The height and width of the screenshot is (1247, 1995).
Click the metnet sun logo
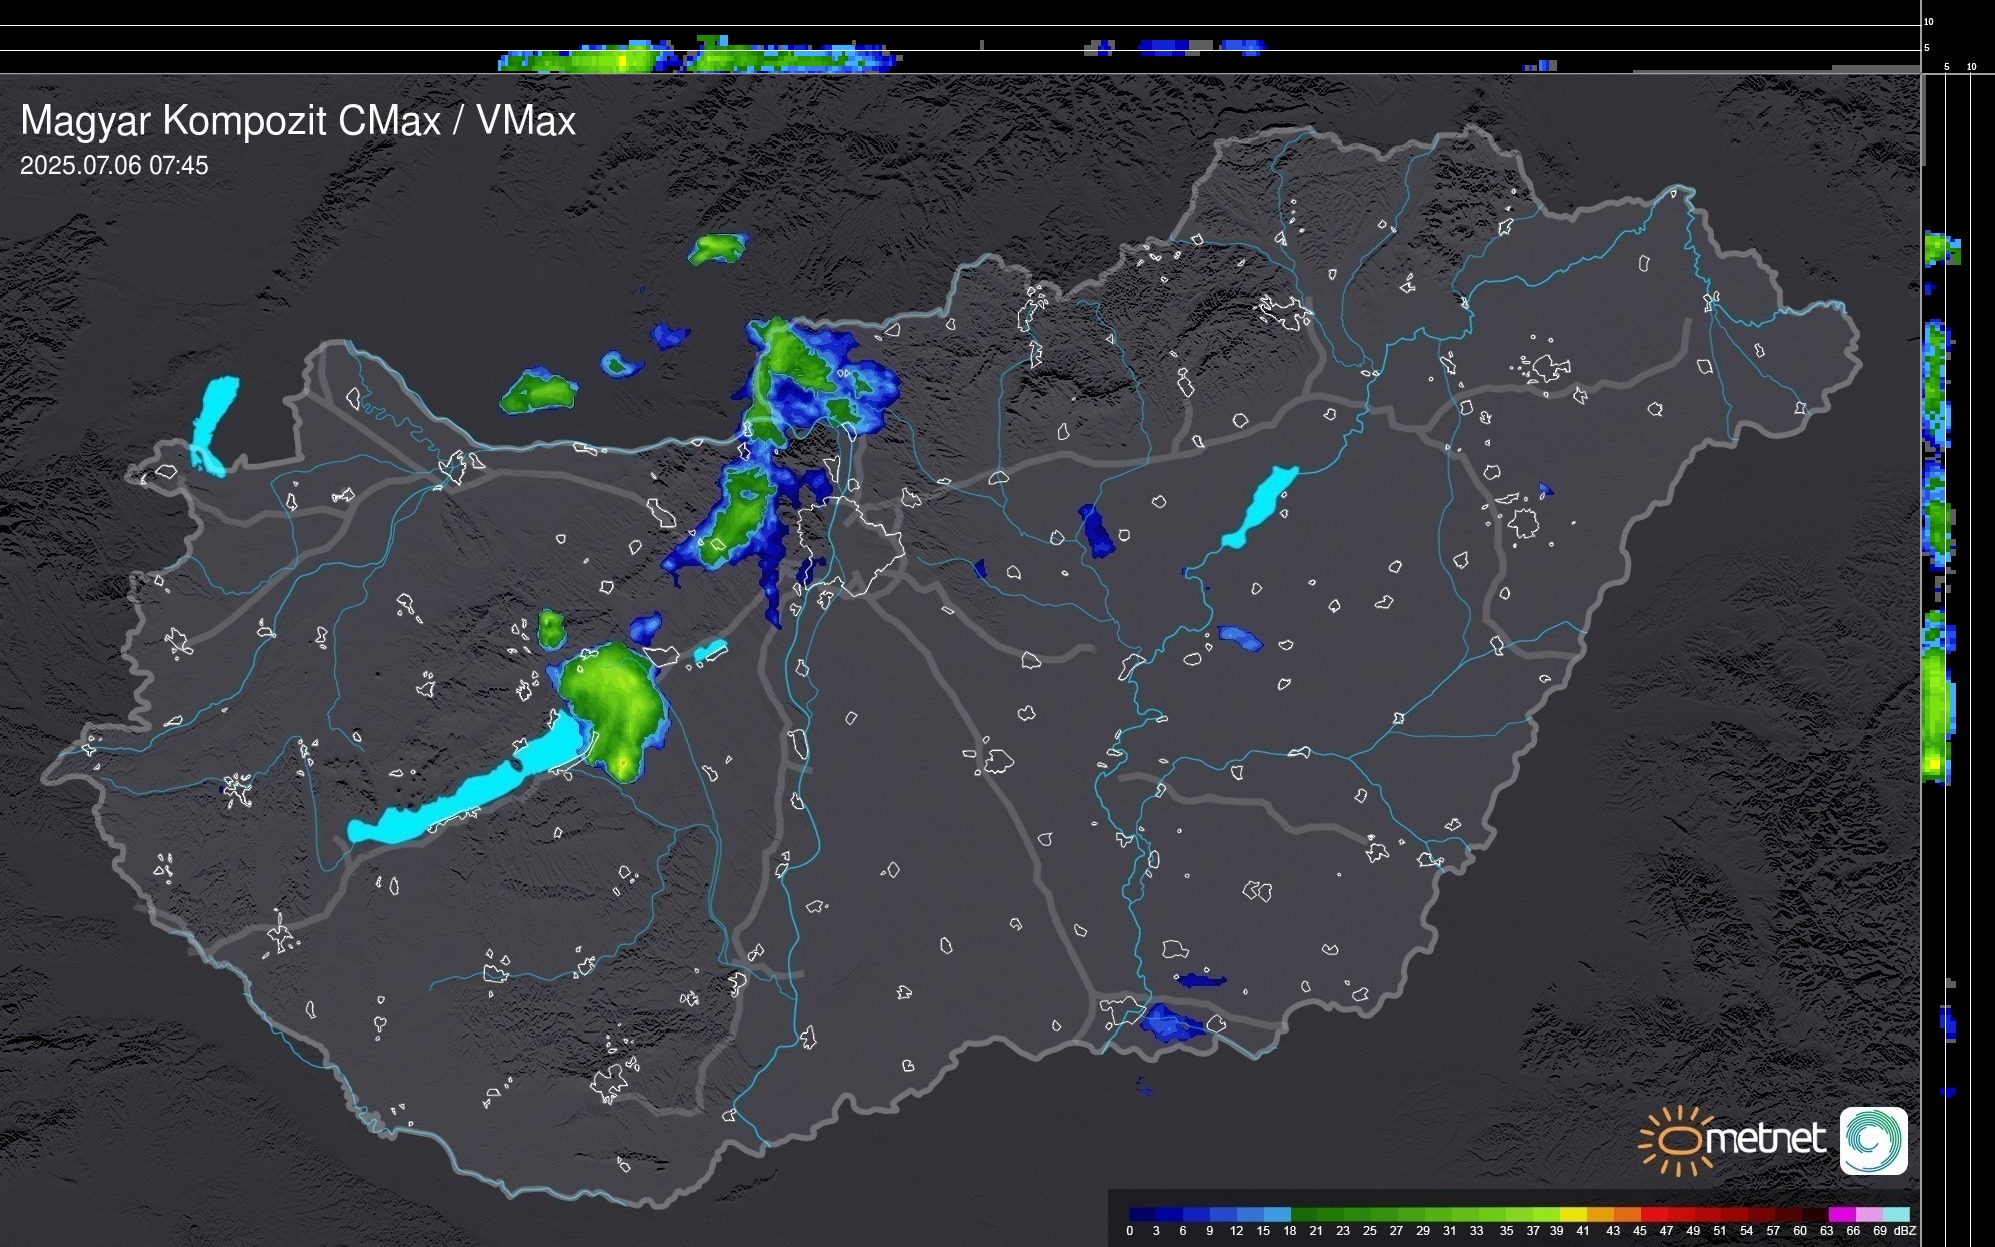pos(1676,1141)
